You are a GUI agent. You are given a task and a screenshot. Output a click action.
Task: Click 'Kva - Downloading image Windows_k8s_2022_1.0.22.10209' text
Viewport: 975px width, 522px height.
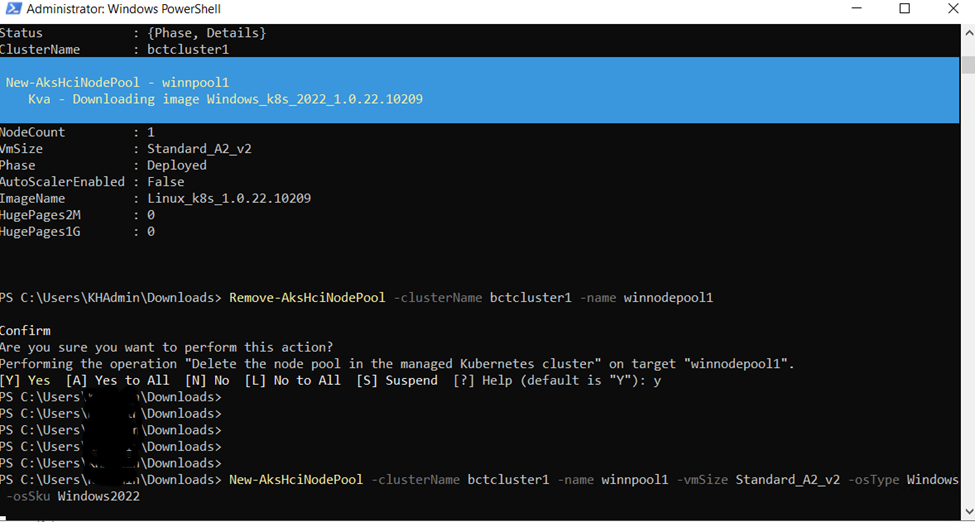(x=225, y=100)
